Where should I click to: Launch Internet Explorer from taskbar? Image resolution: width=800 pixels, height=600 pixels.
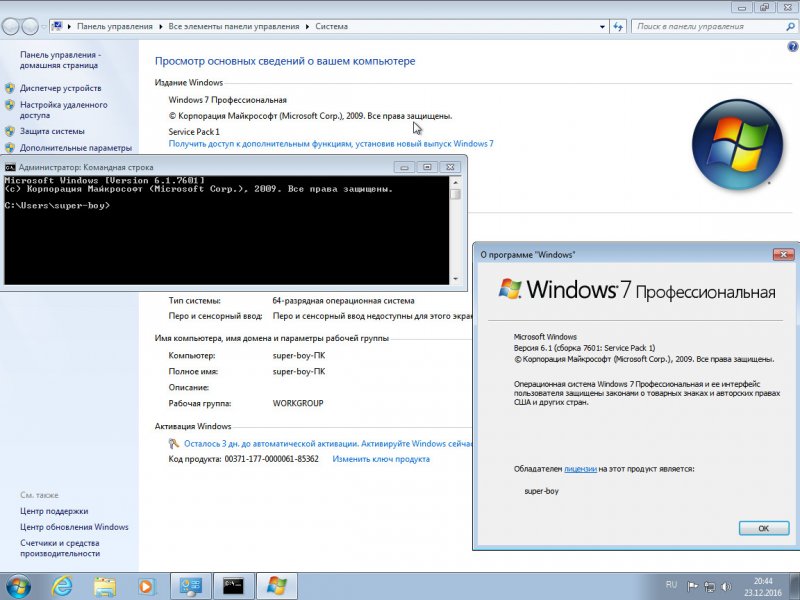point(62,586)
